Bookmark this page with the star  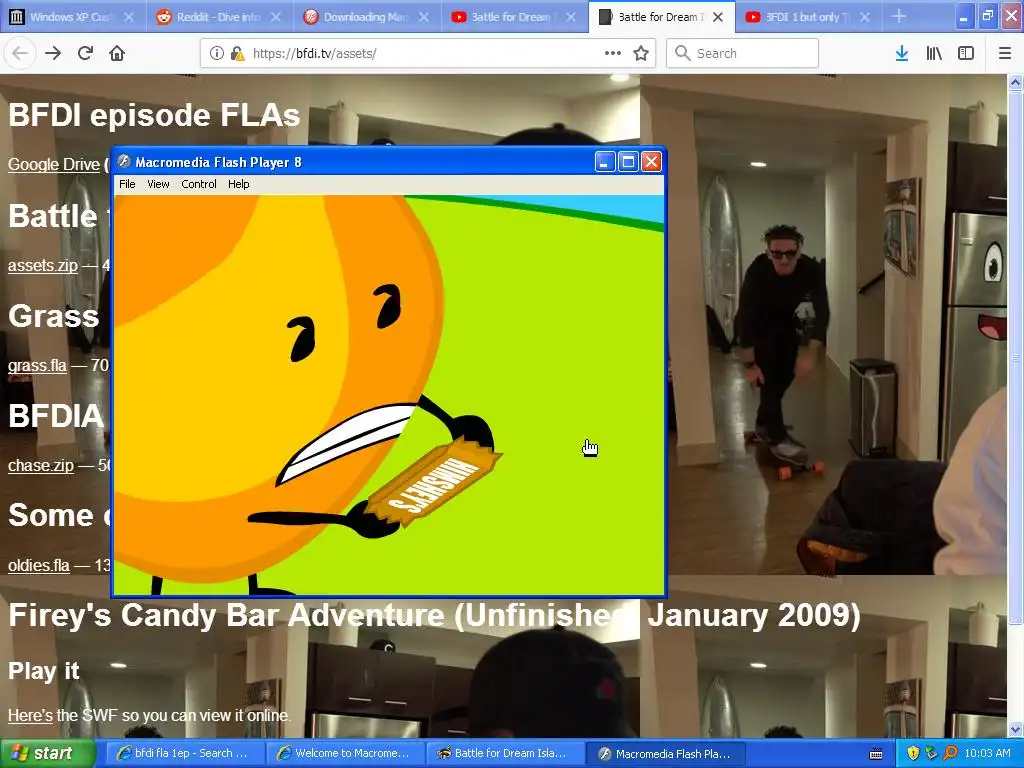641,53
